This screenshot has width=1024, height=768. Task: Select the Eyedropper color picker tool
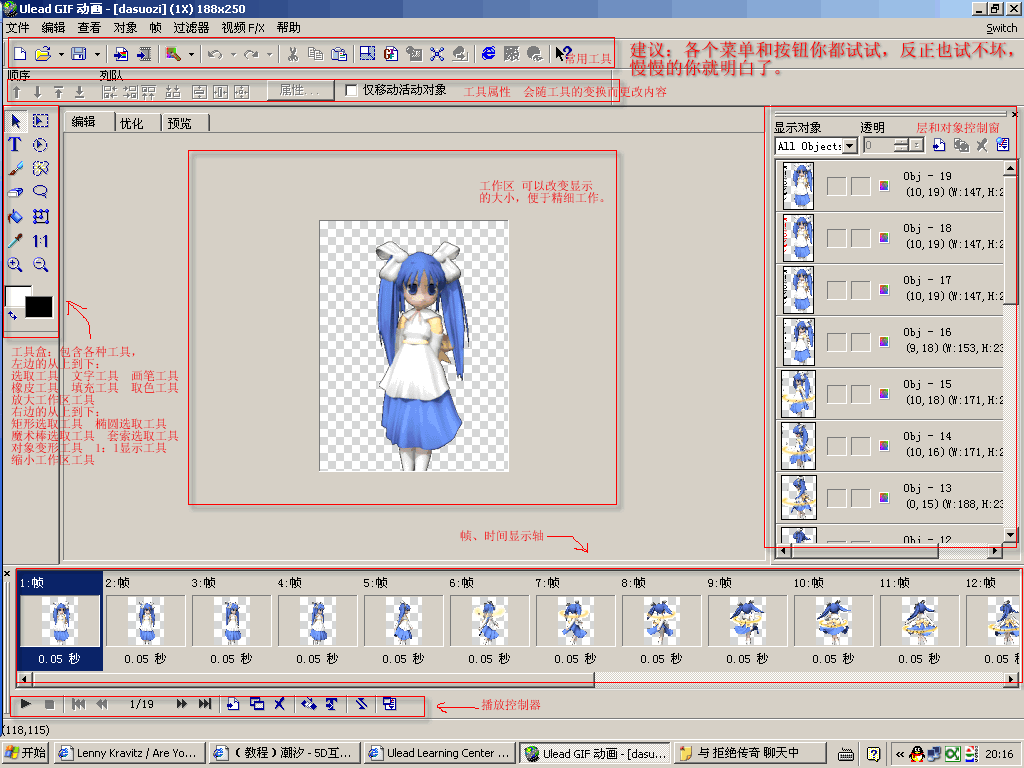(x=16, y=241)
